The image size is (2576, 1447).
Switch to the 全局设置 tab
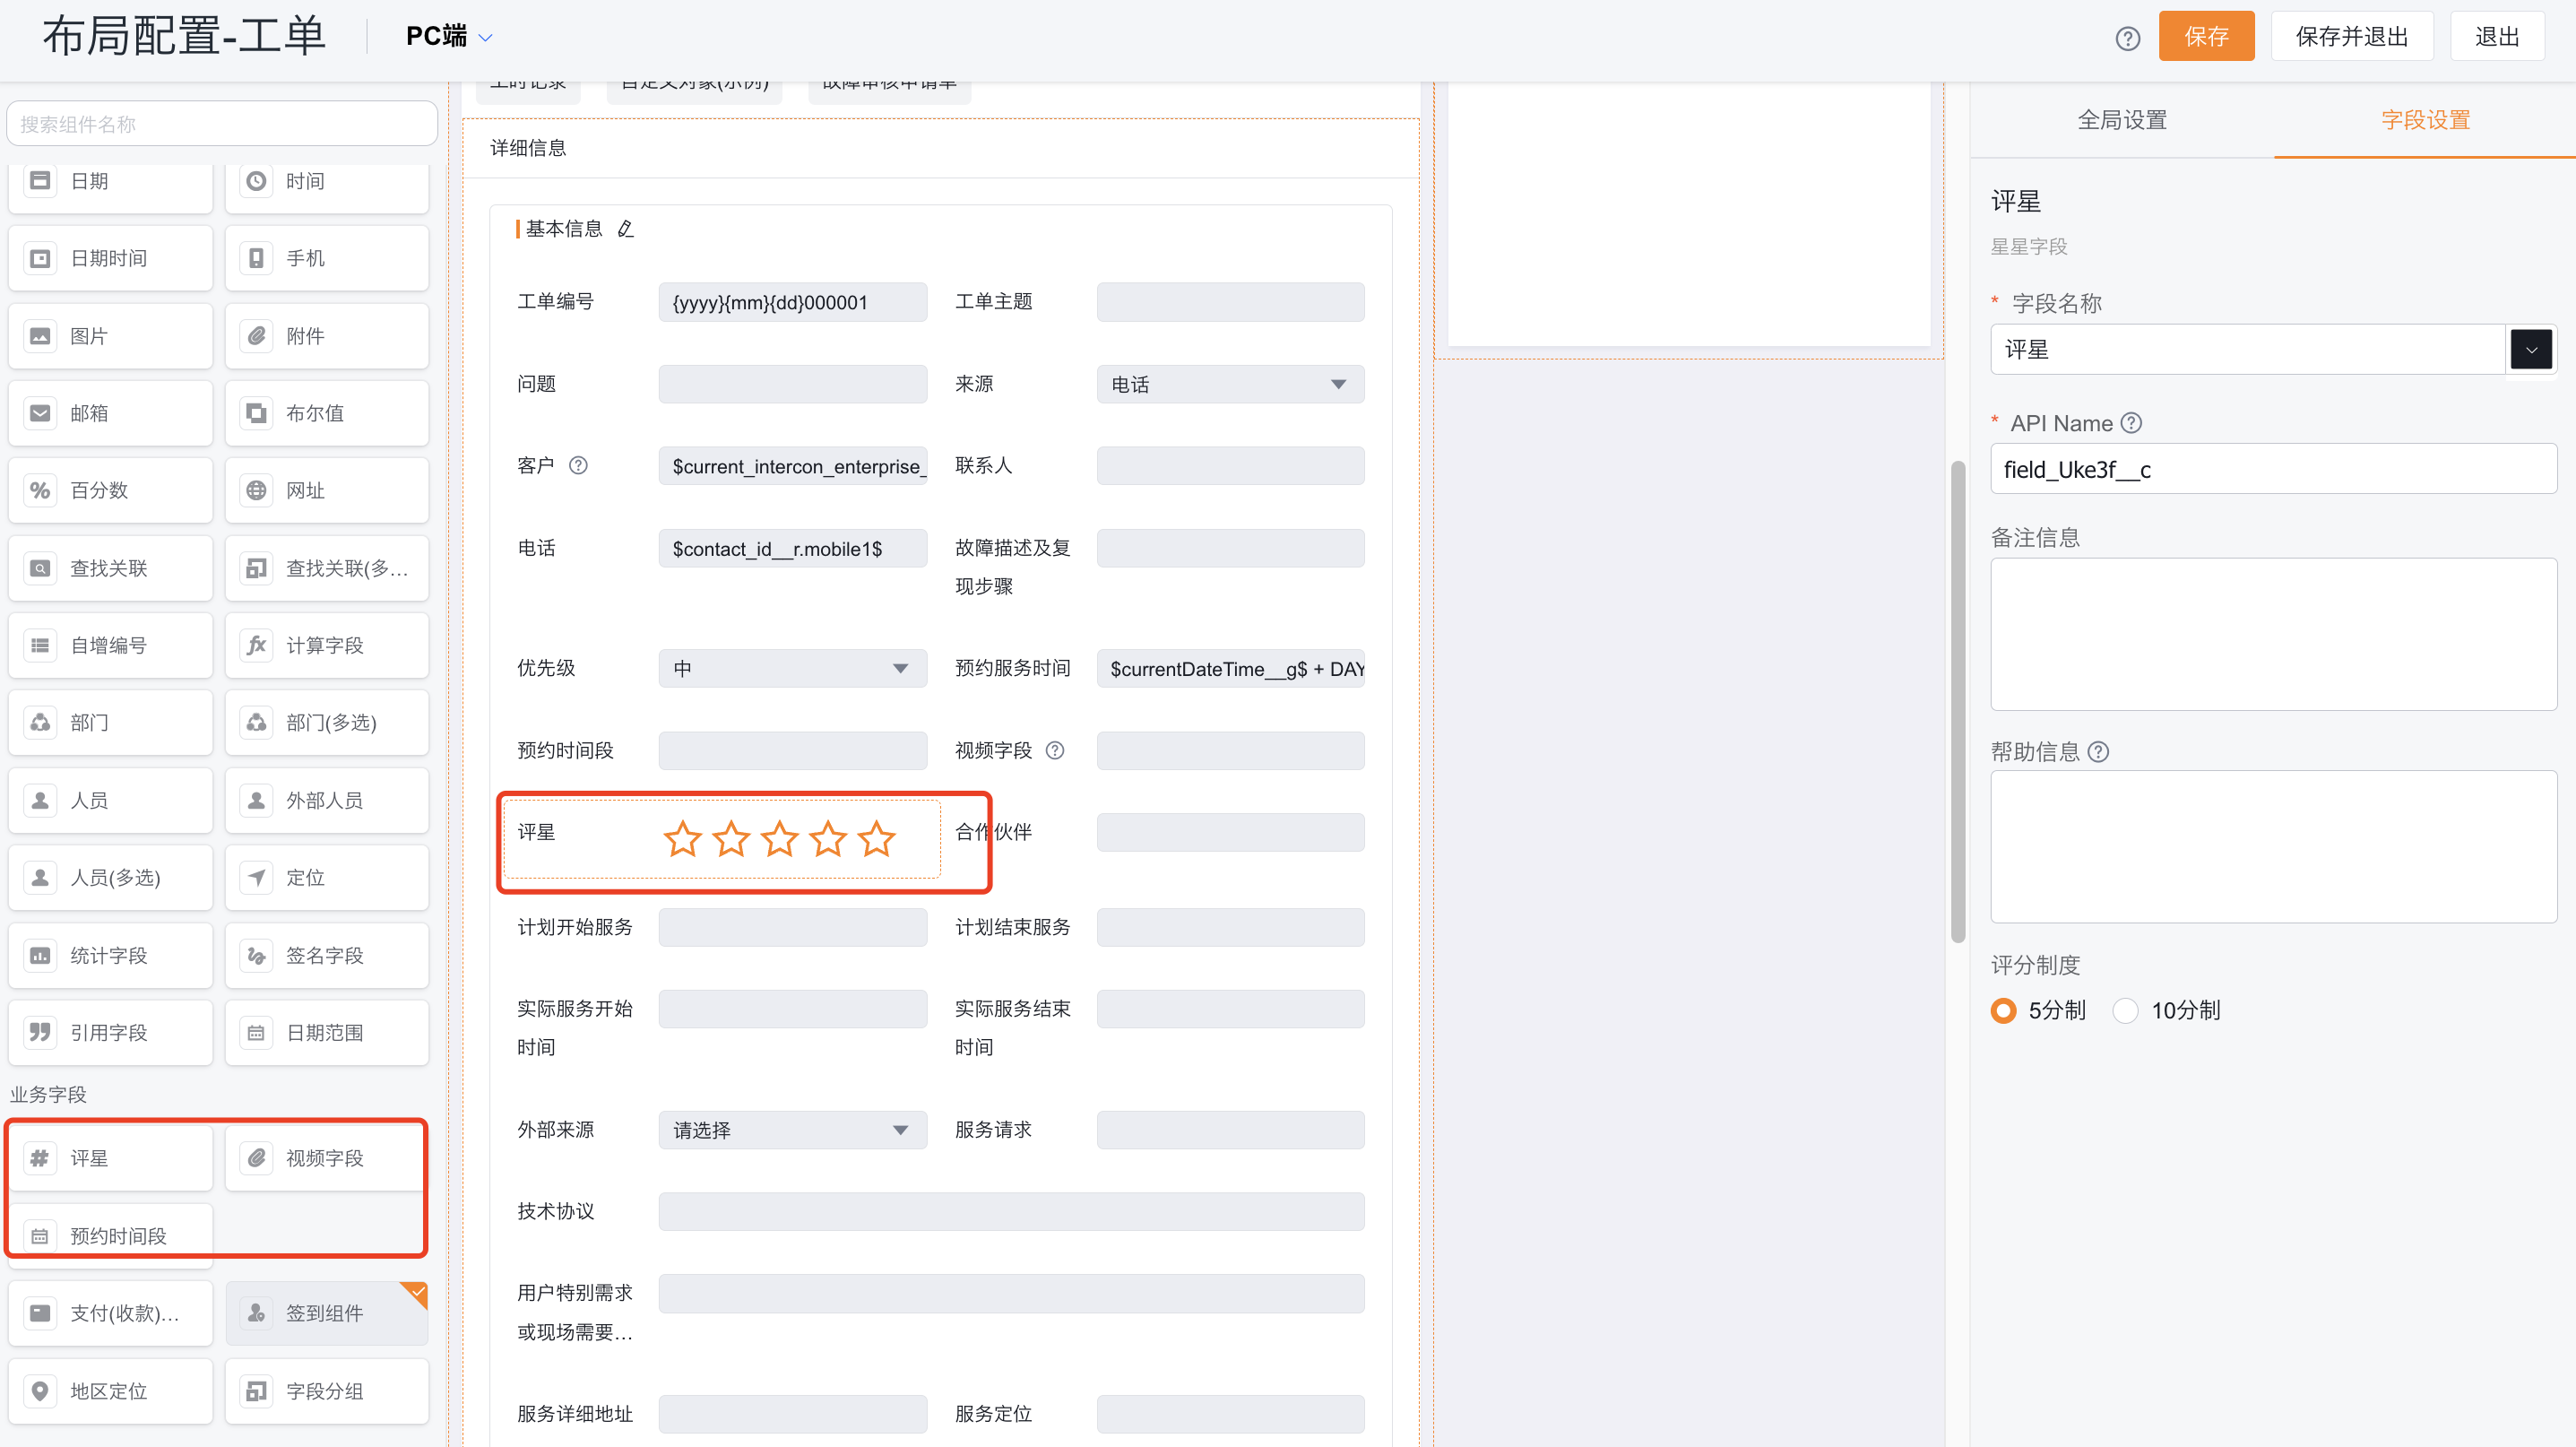click(2122, 120)
